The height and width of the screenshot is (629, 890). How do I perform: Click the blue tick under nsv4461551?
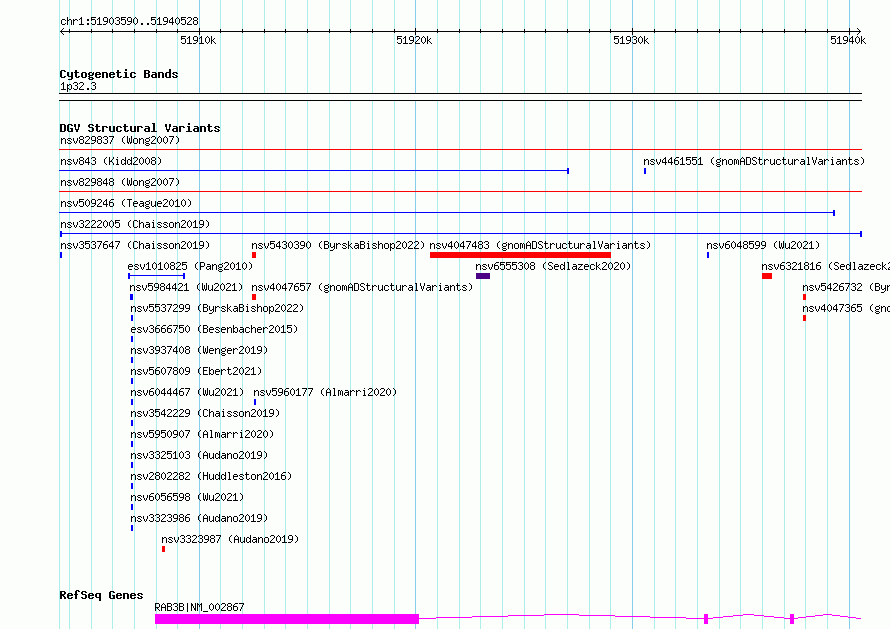645,171
